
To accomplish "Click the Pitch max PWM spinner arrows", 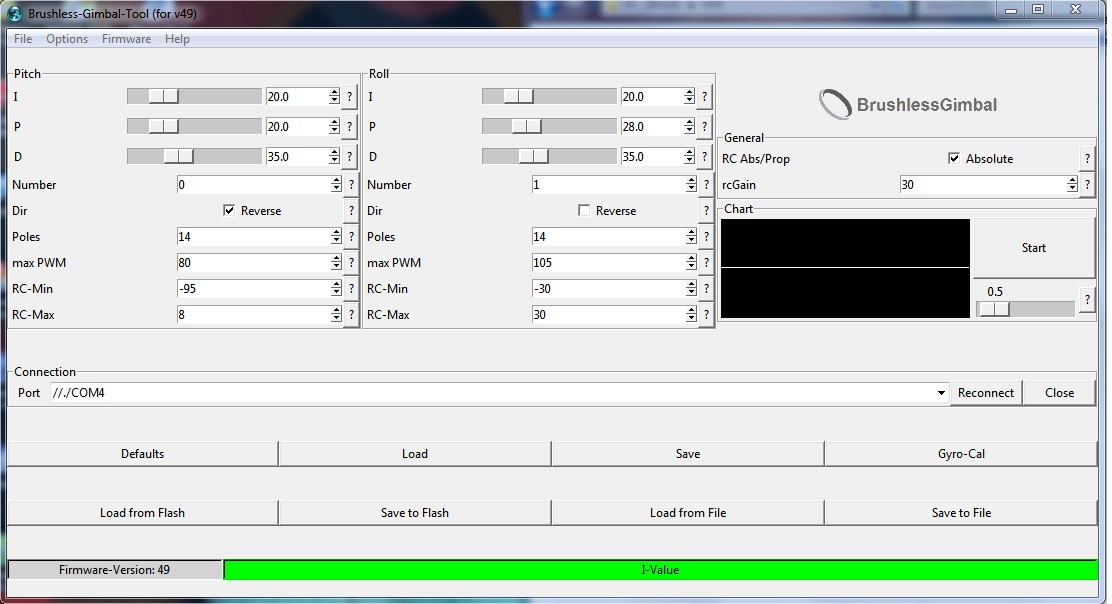I will [x=335, y=263].
